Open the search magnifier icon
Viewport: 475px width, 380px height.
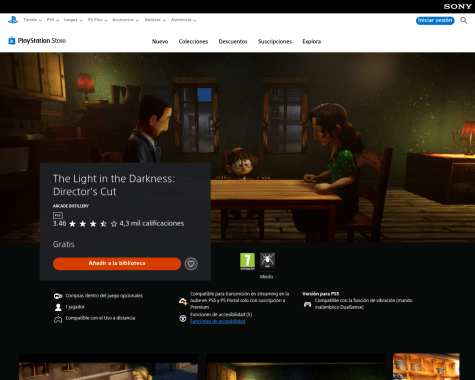(x=464, y=20)
